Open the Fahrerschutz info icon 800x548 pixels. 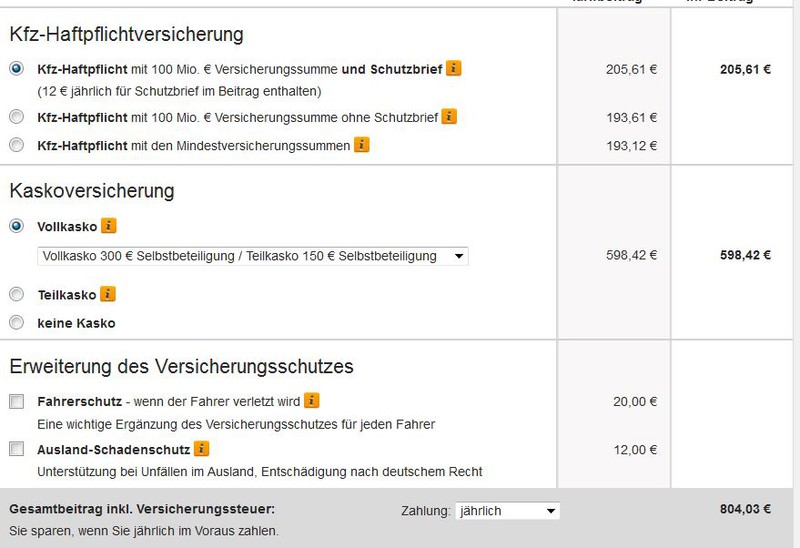[312, 401]
